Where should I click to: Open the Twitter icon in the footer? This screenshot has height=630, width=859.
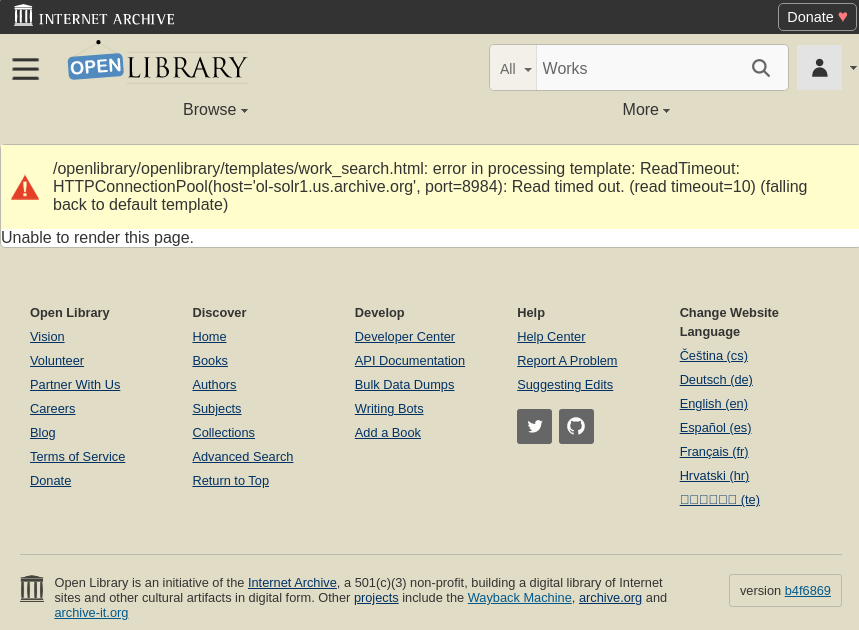(535, 426)
